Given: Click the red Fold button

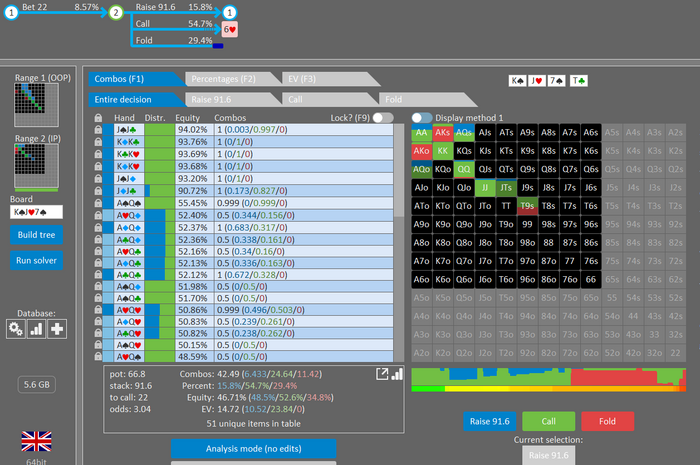Looking at the screenshot, I should point(607,421).
